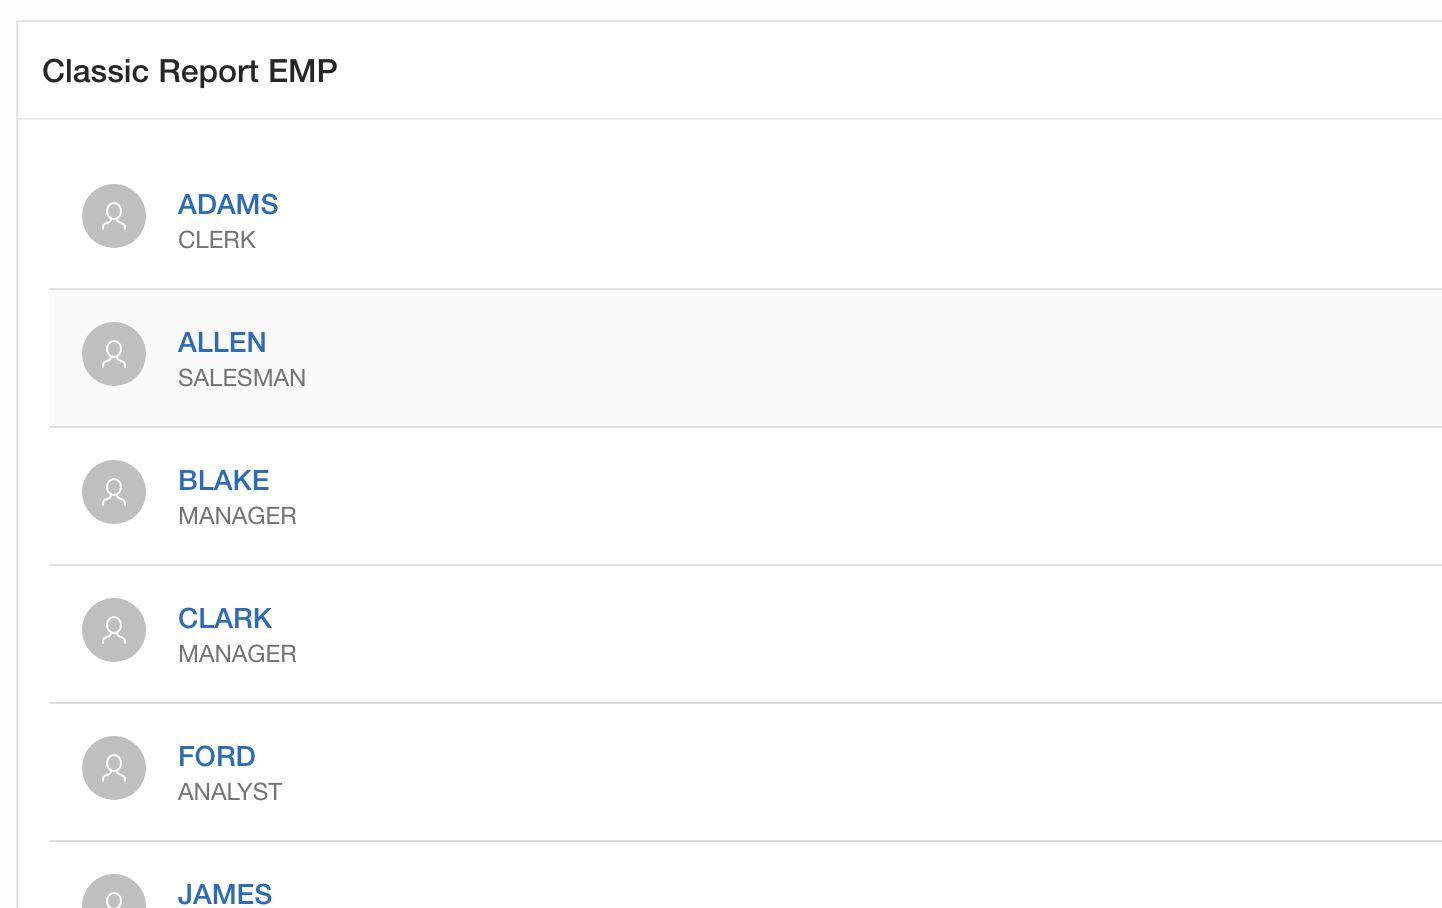Select the avatar icon next to BLAKE
The width and height of the screenshot is (1442, 908).
click(x=114, y=492)
